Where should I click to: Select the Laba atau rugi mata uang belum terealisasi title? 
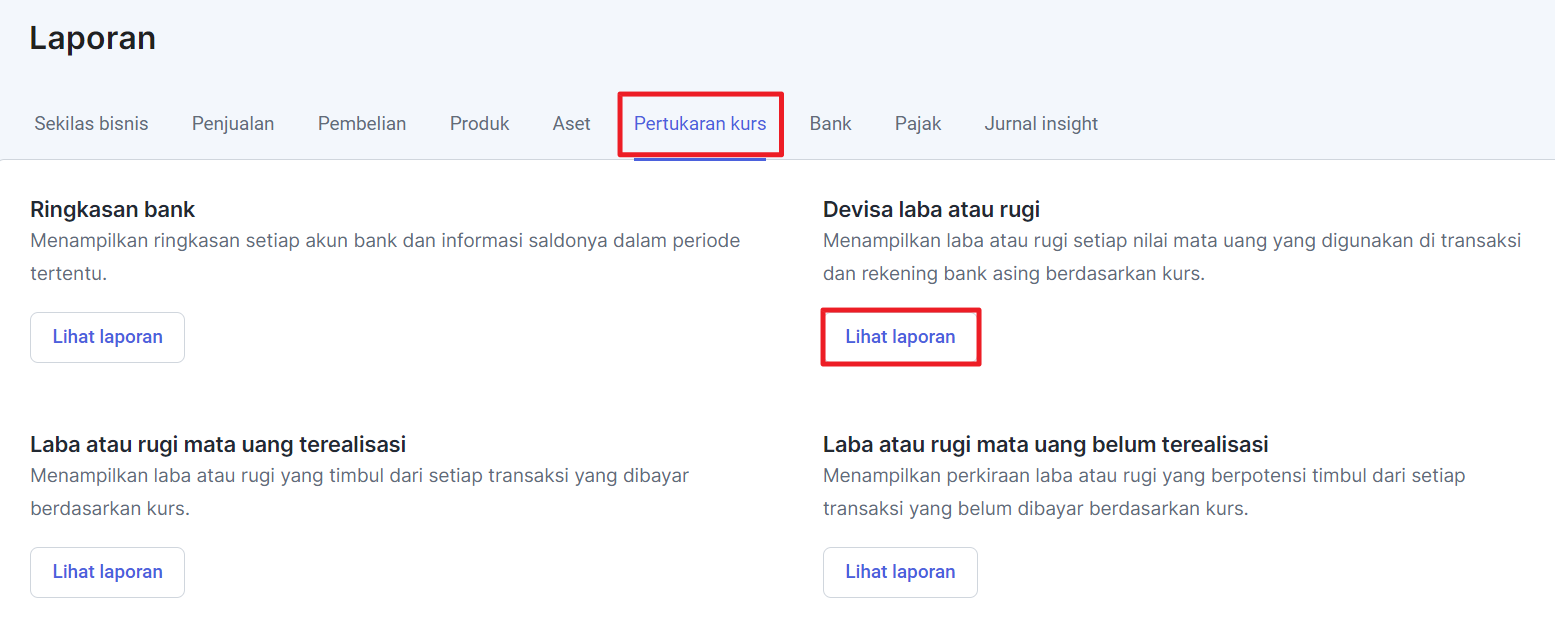[x=1045, y=445]
